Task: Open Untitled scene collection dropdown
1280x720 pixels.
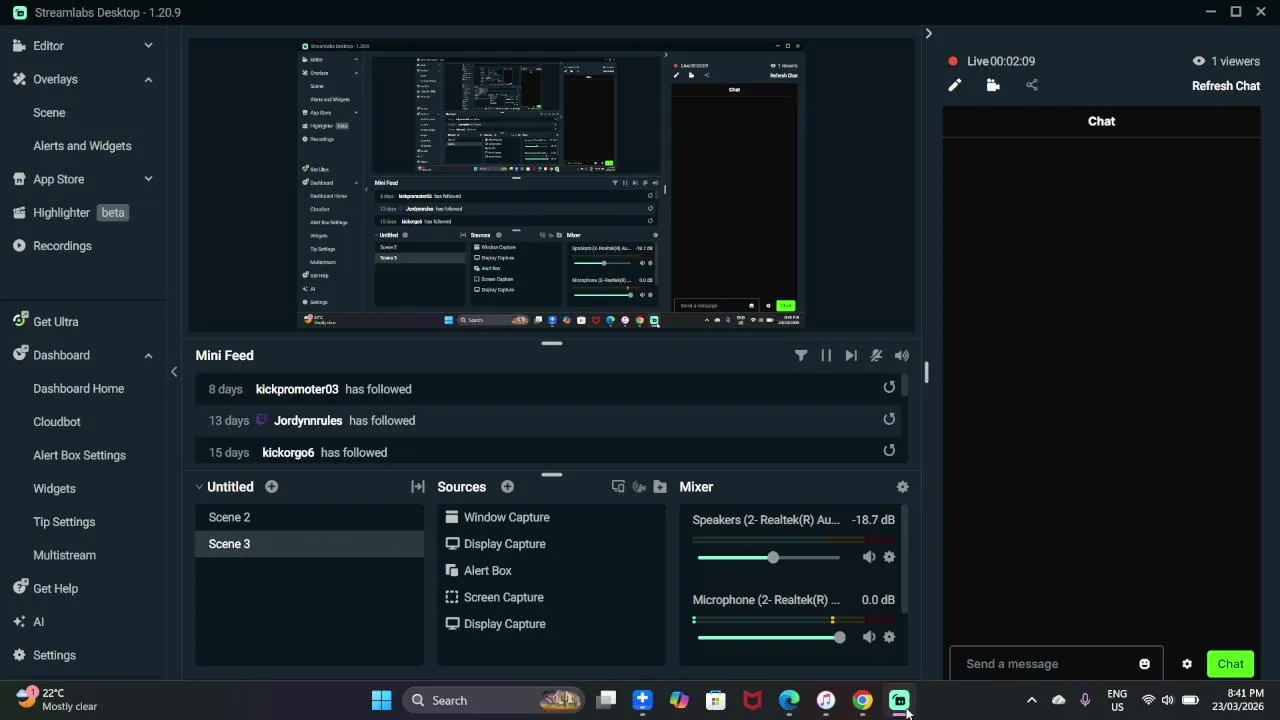Action: point(224,487)
